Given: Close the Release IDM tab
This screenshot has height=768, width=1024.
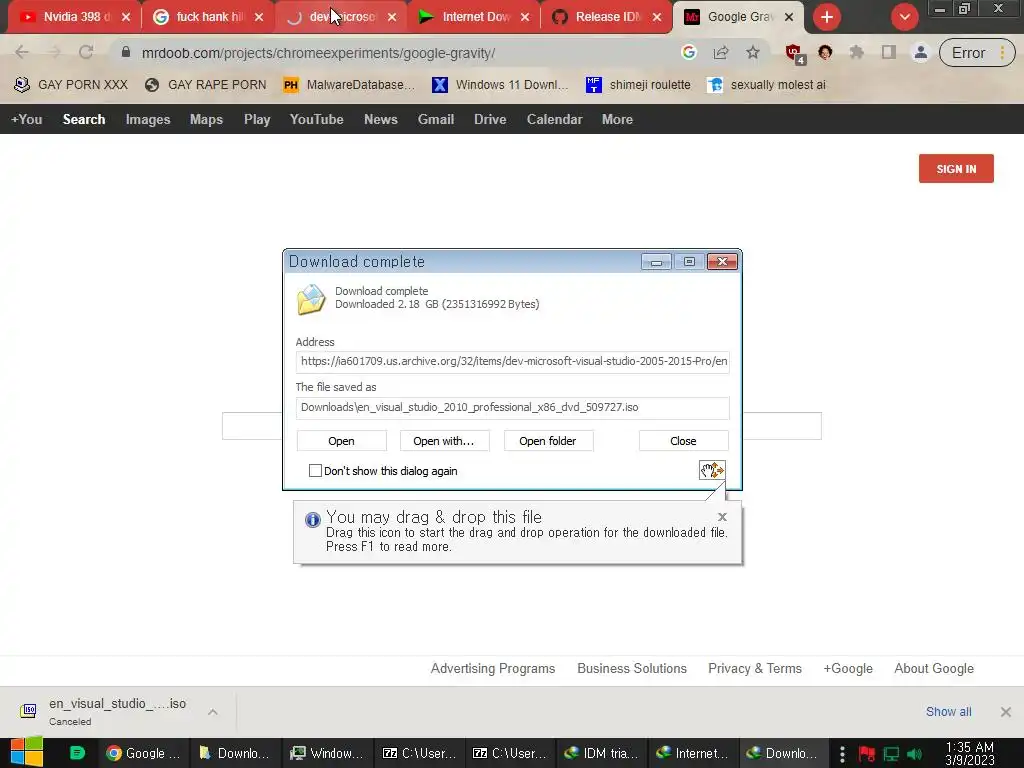Looking at the screenshot, I should [657, 17].
